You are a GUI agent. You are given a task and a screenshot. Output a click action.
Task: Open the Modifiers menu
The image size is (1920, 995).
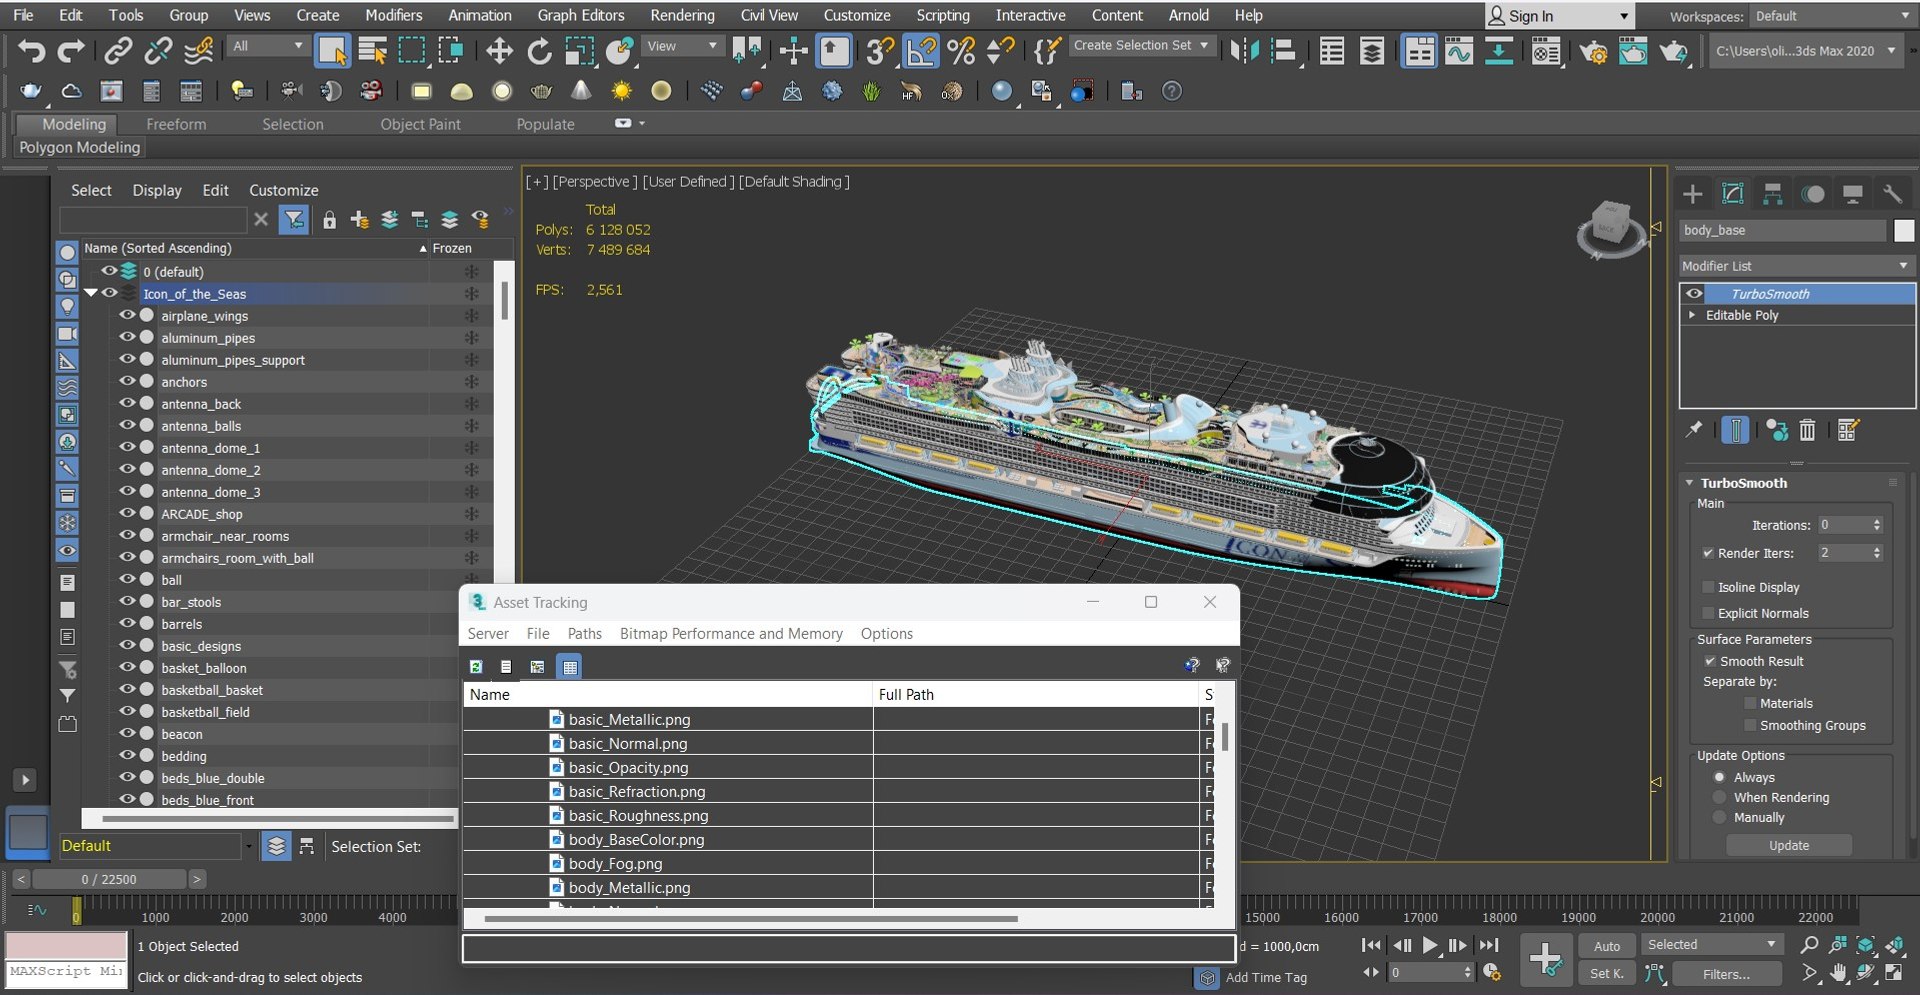(393, 15)
